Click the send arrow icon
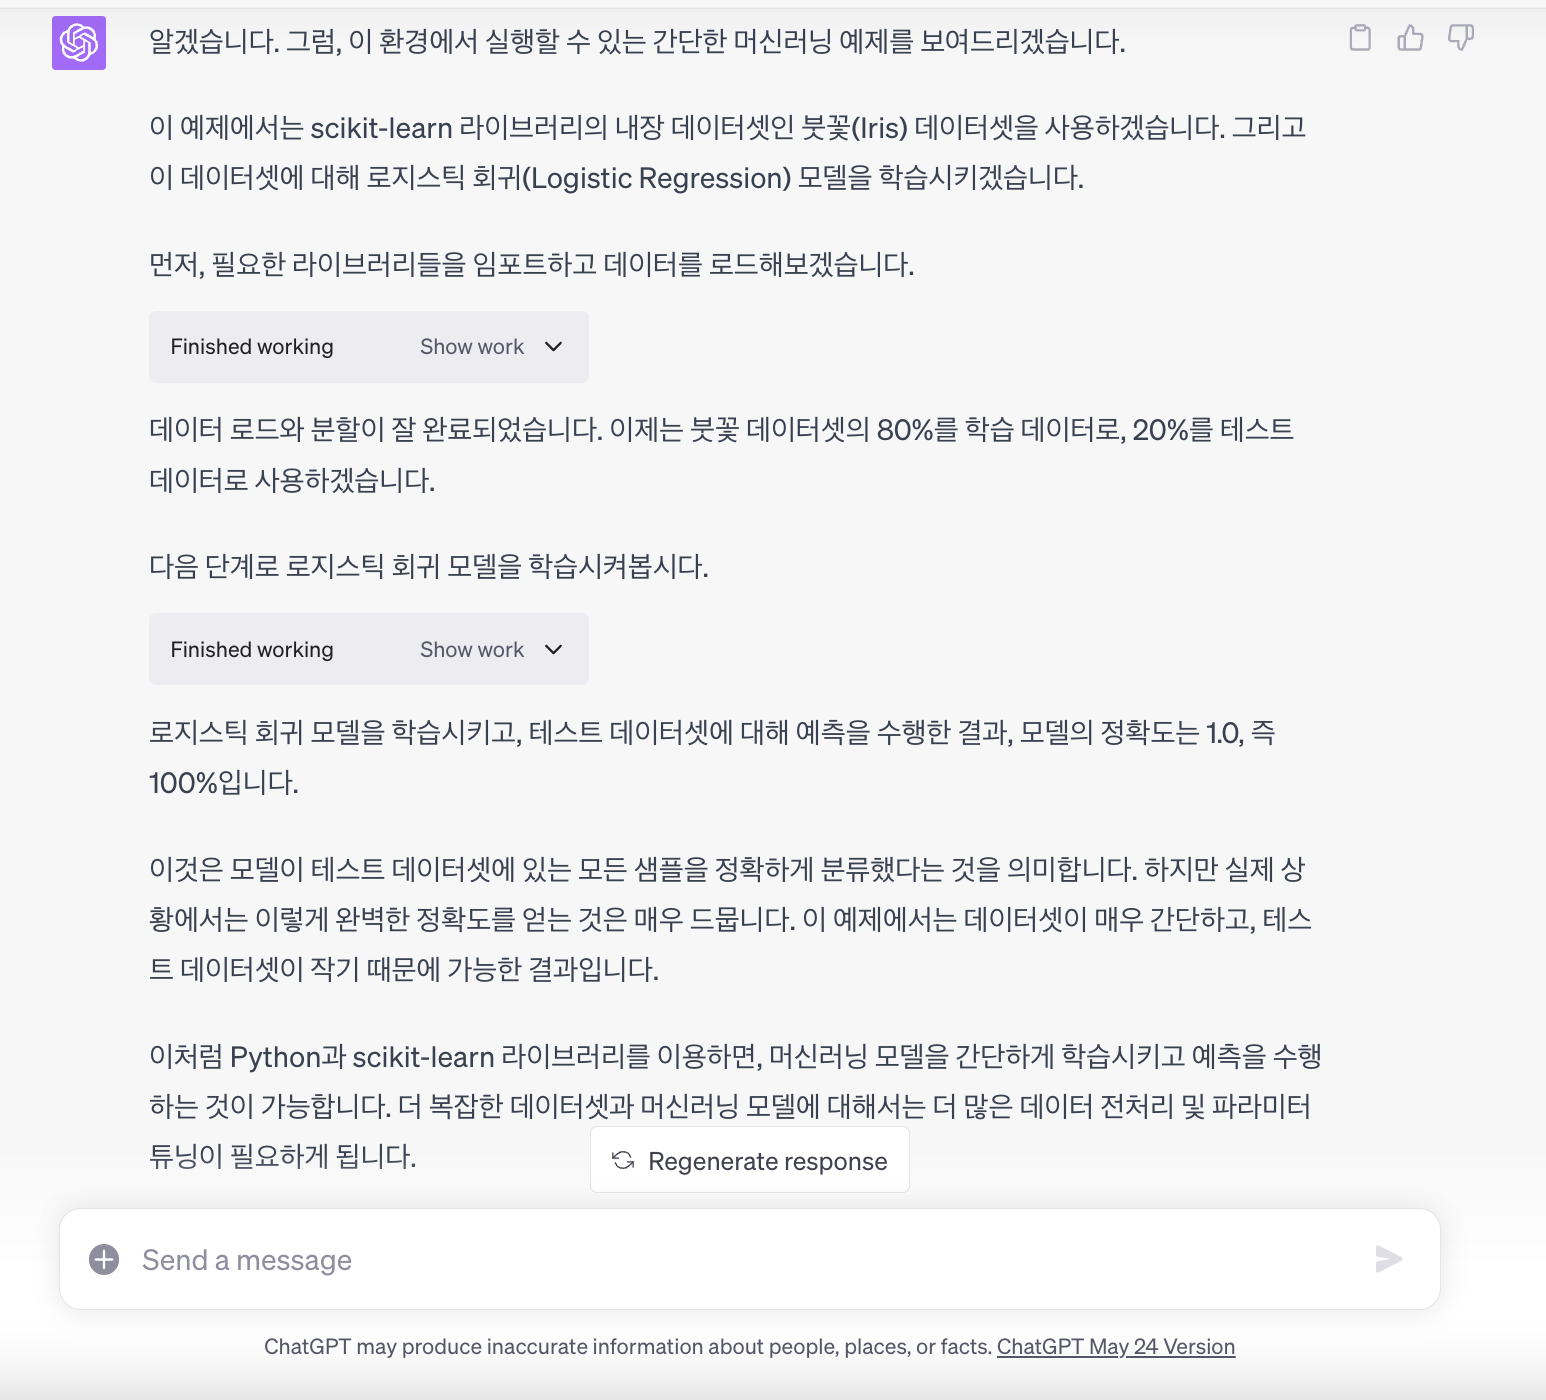1546x1400 pixels. click(x=1389, y=1259)
